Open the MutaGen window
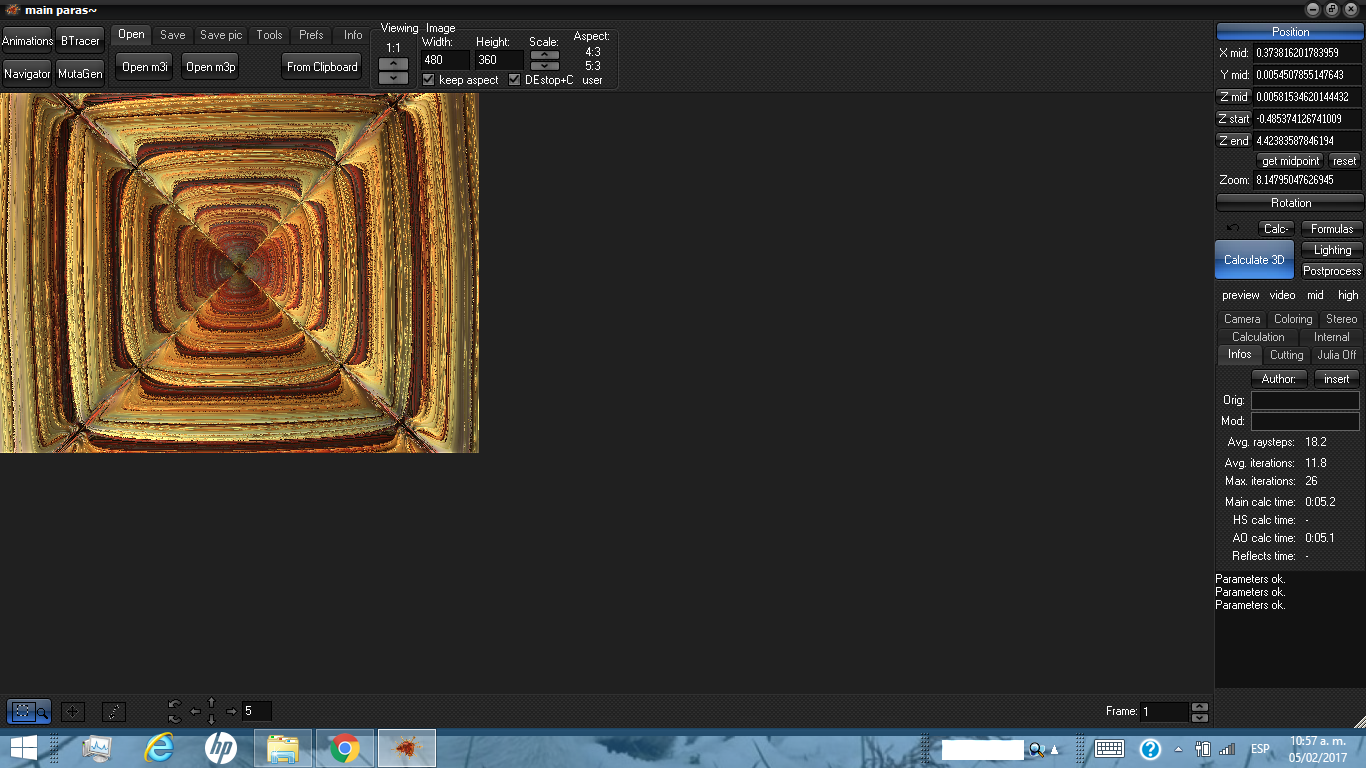Screen dimensions: 1366x768 point(80,74)
